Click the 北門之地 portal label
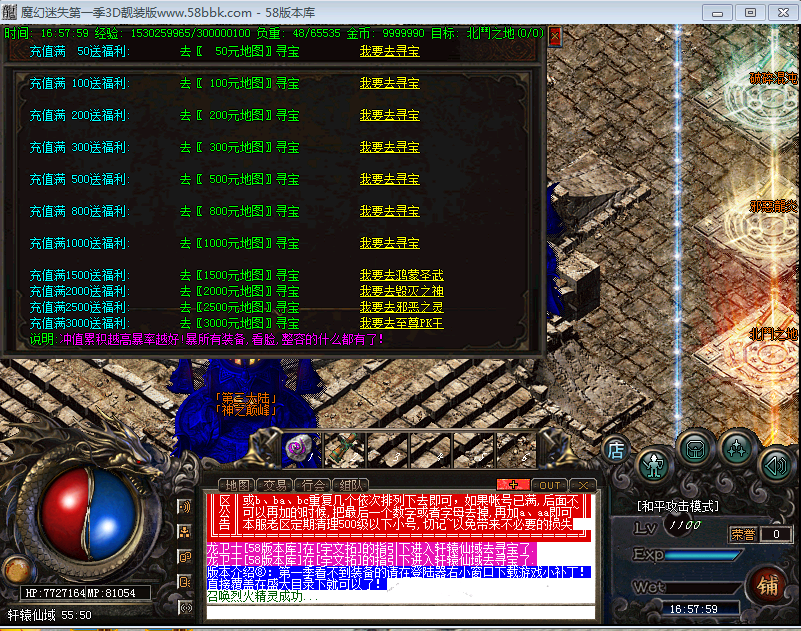Screen dimensions: 801x631 [x=773, y=335]
